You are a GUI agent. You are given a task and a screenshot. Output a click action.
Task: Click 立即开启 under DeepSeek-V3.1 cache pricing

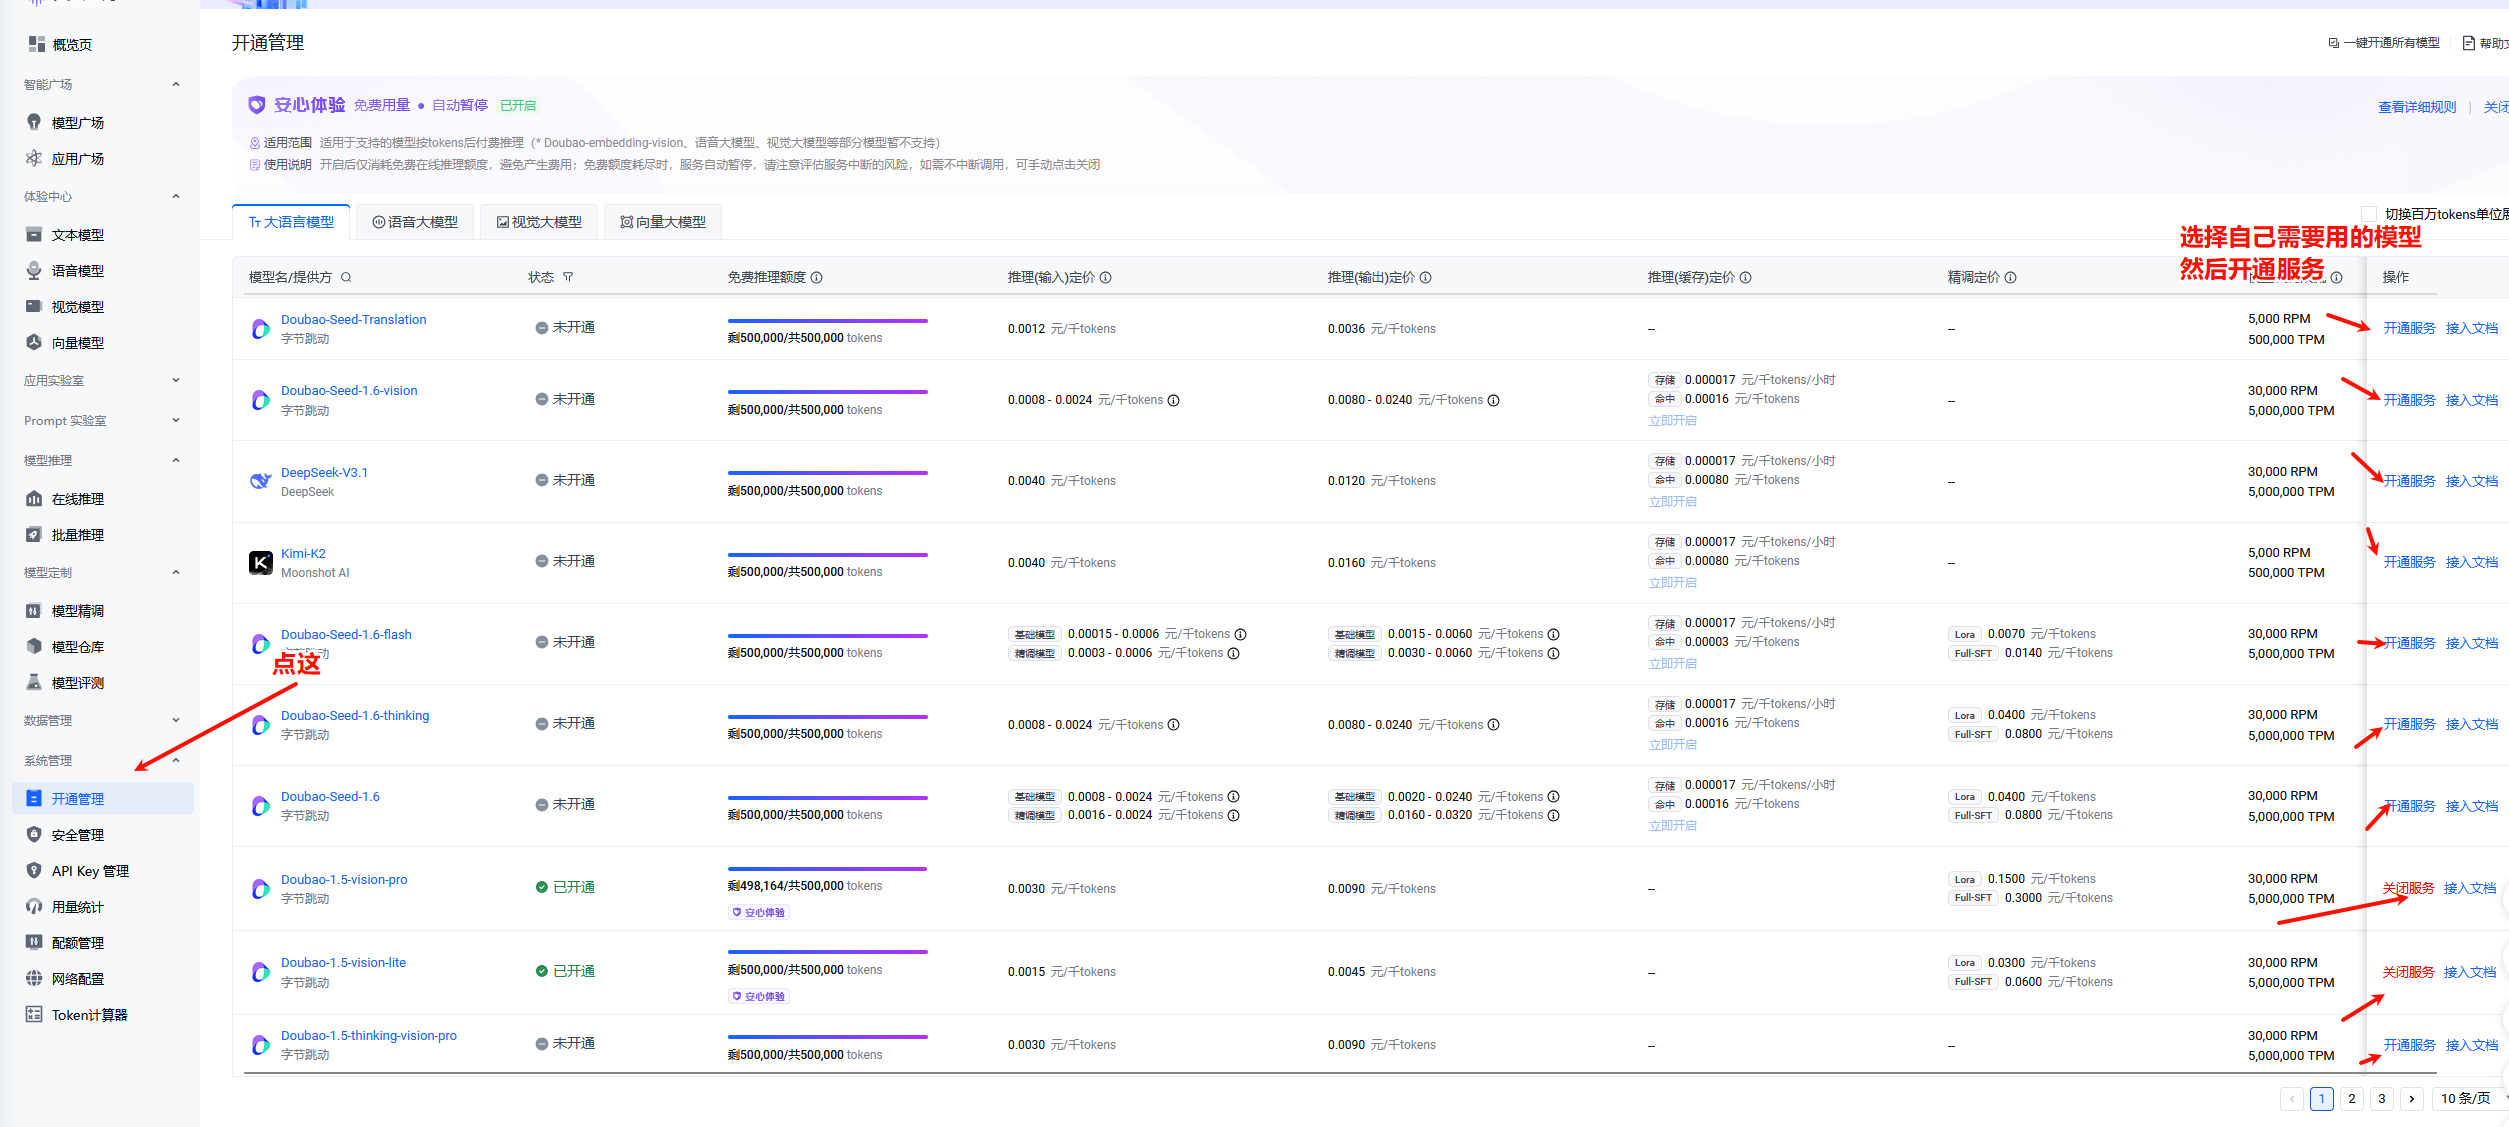coord(1673,502)
